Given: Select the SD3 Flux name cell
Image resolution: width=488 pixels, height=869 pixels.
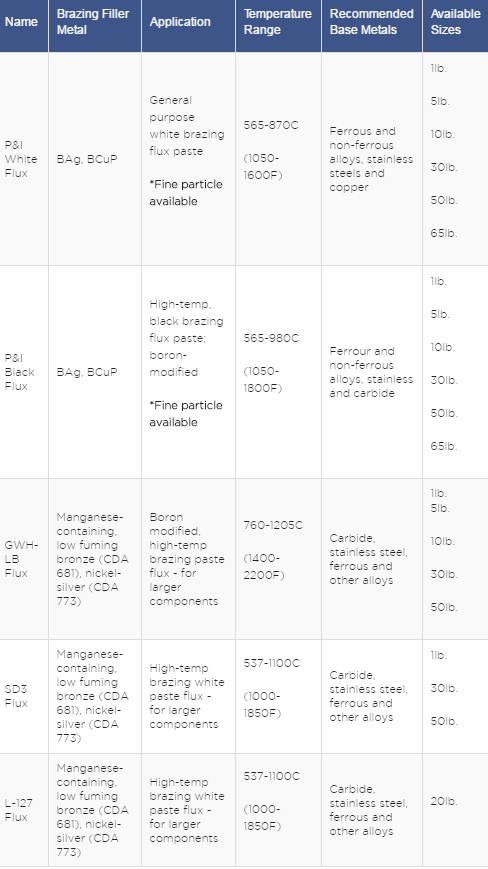Looking at the screenshot, I should (16, 696).
